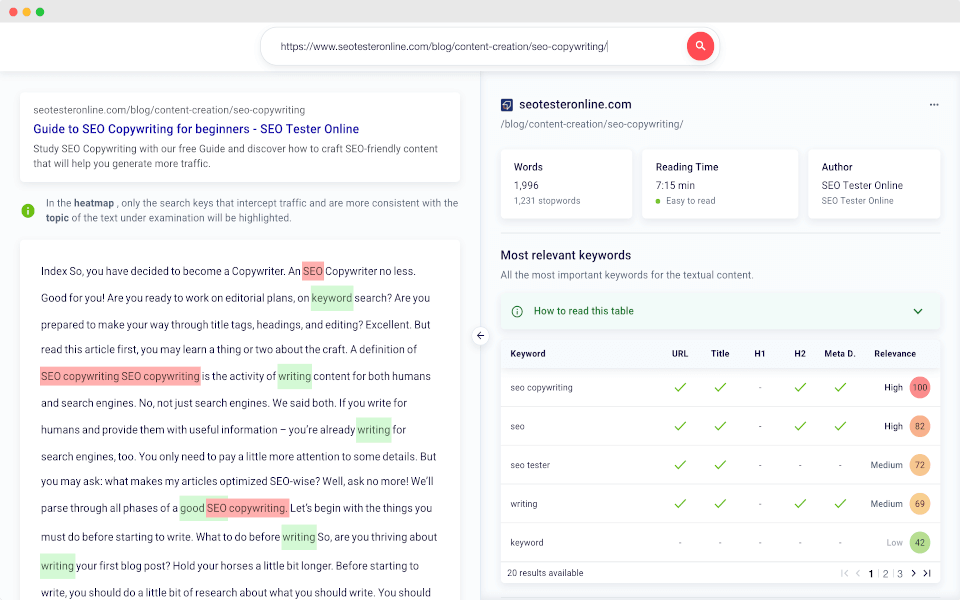Image resolution: width=960 pixels, height=600 pixels.
Task: Click the Title checkmark in the 'writing' row
Action: click(x=720, y=504)
